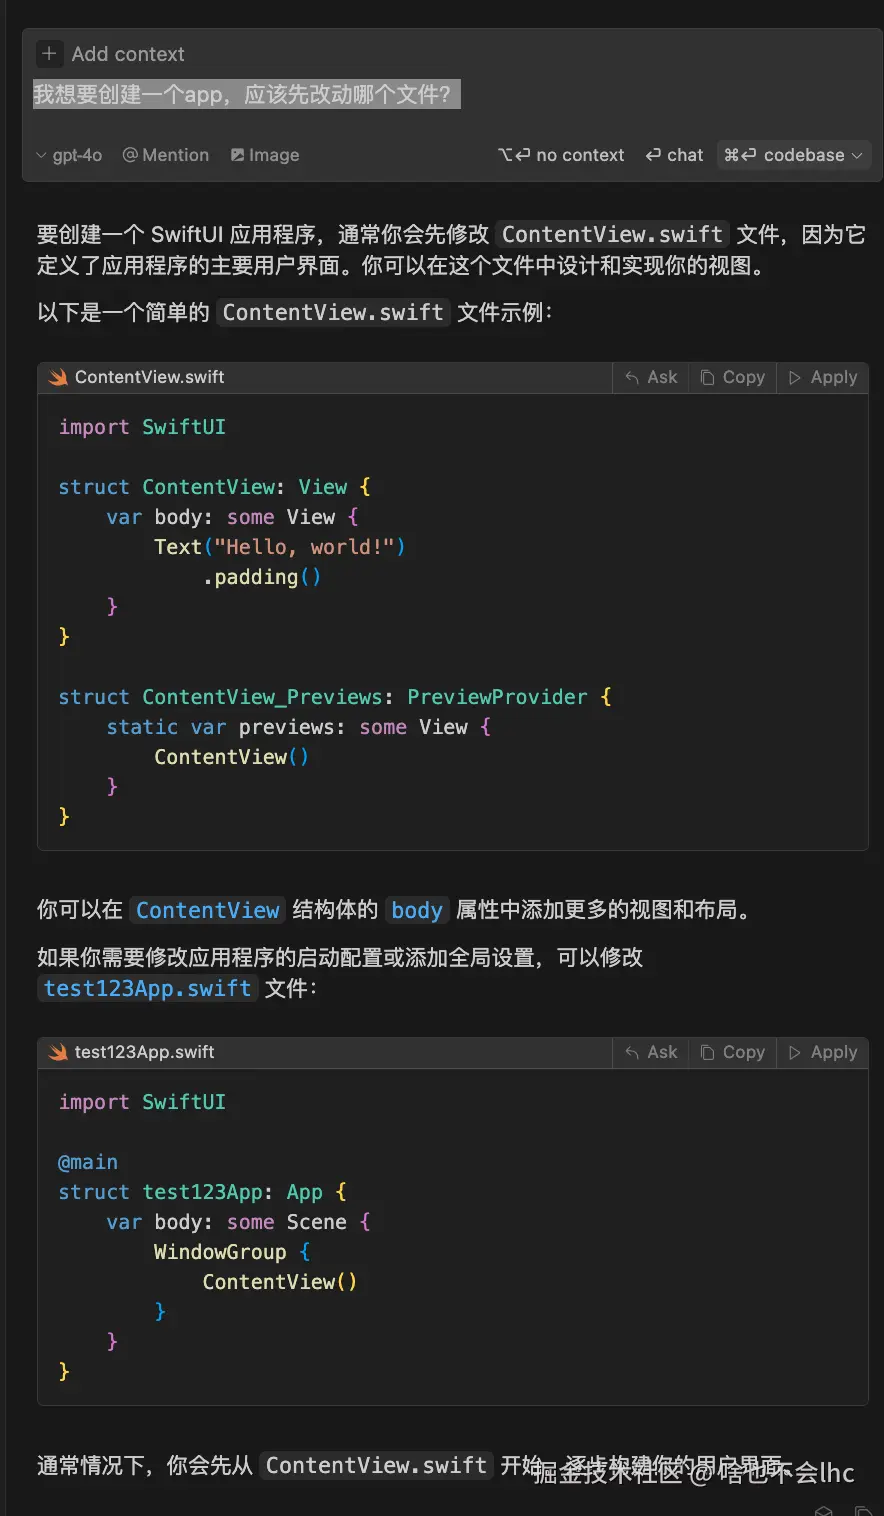Apply the test123App.swift code block
This screenshot has width=884, height=1516.
[823, 1052]
